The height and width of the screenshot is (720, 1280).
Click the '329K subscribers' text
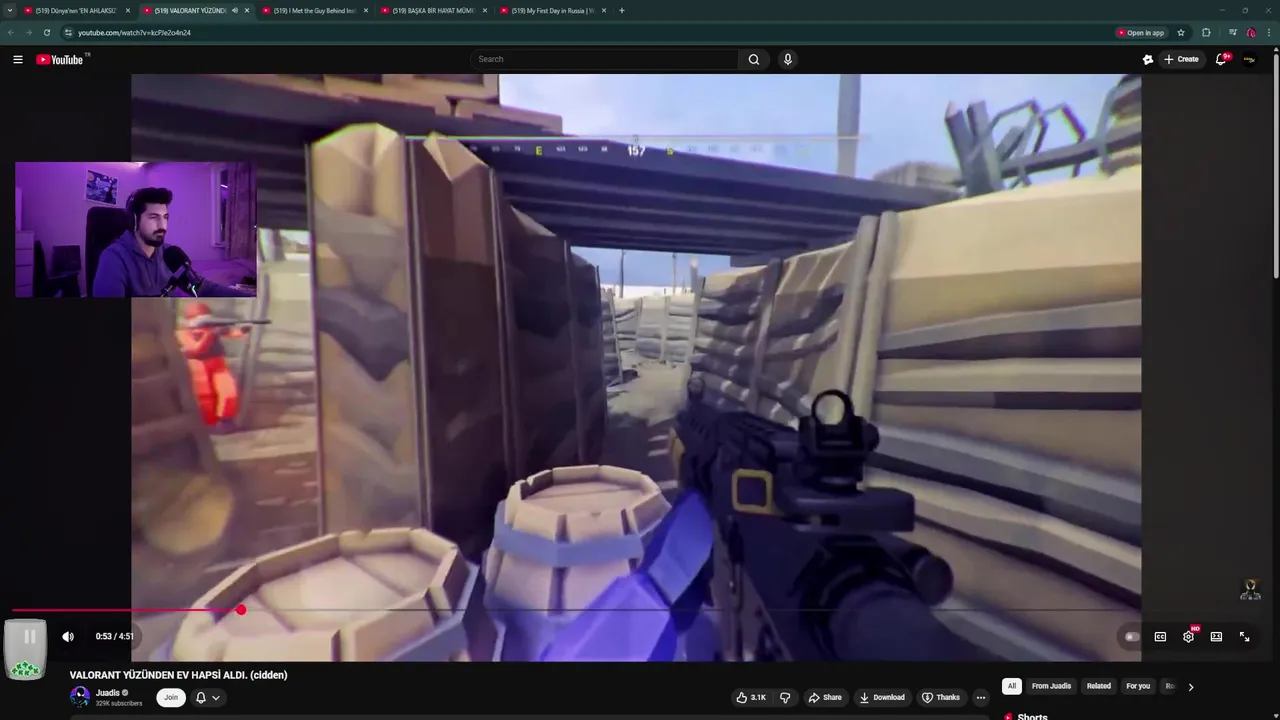[119, 703]
